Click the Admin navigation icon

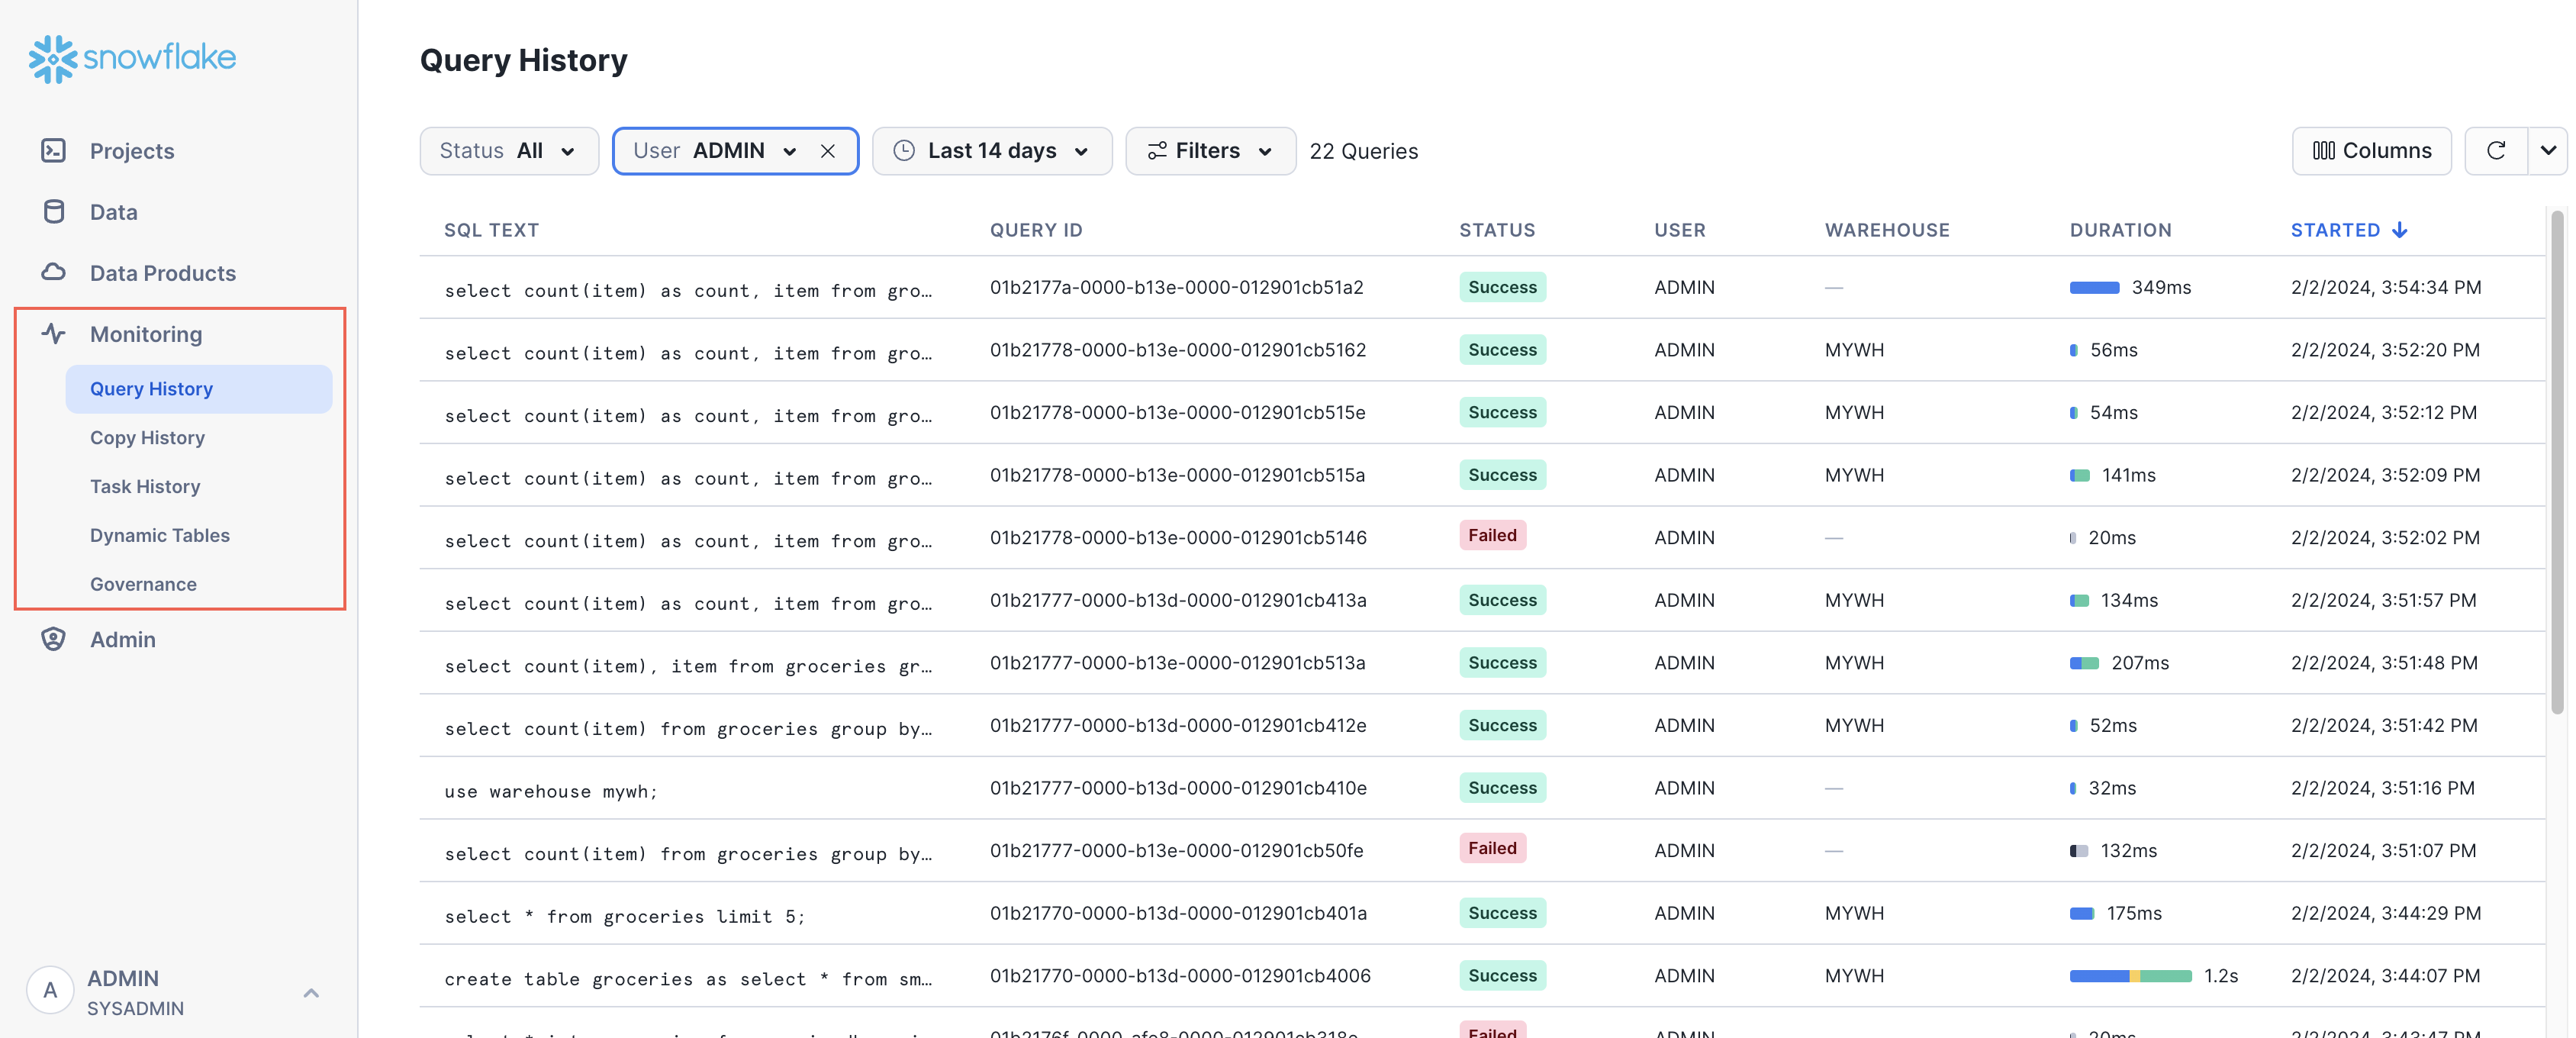pyautogui.click(x=53, y=640)
